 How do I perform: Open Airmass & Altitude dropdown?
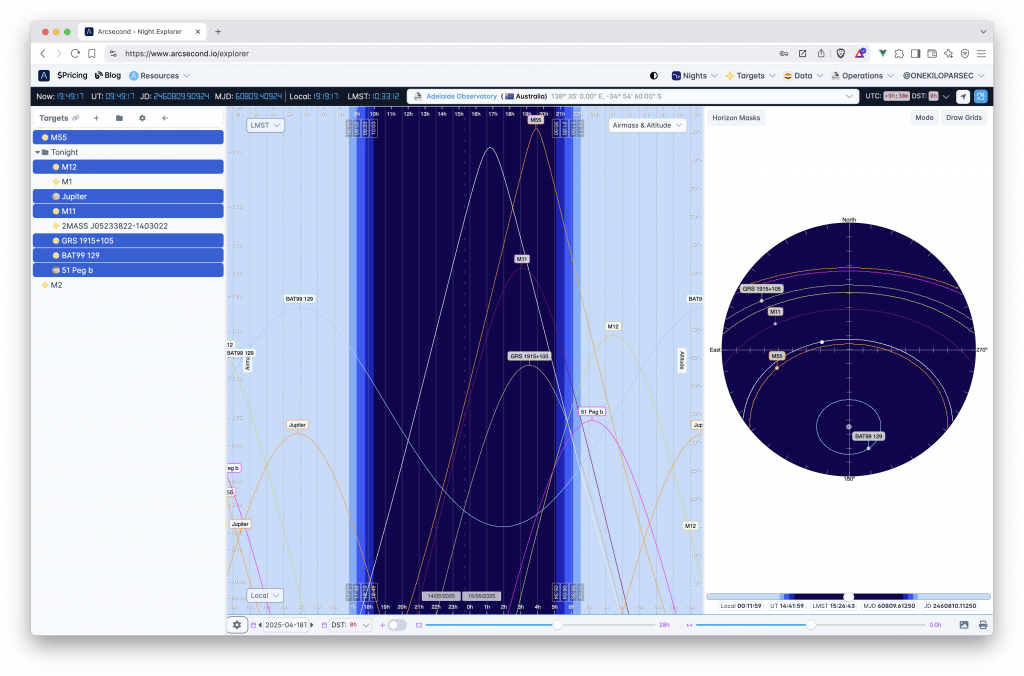click(x=647, y=125)
